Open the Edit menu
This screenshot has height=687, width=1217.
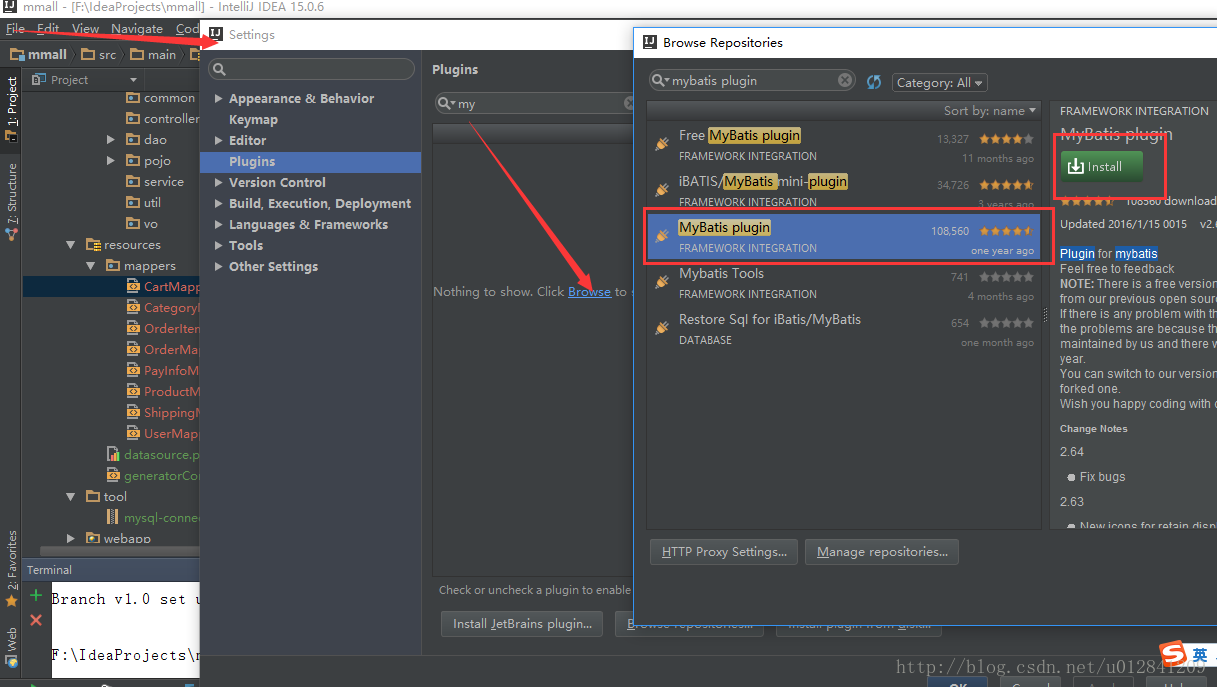click(48, 29)
